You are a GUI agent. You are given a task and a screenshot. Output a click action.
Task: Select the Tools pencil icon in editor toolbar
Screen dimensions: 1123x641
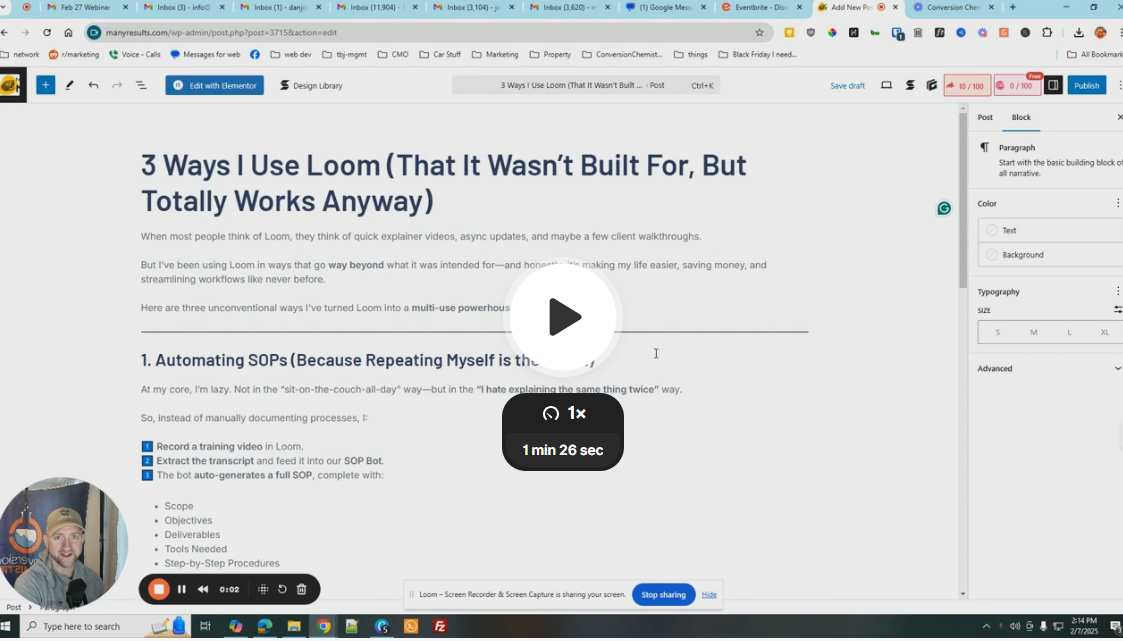pos(69,85)
